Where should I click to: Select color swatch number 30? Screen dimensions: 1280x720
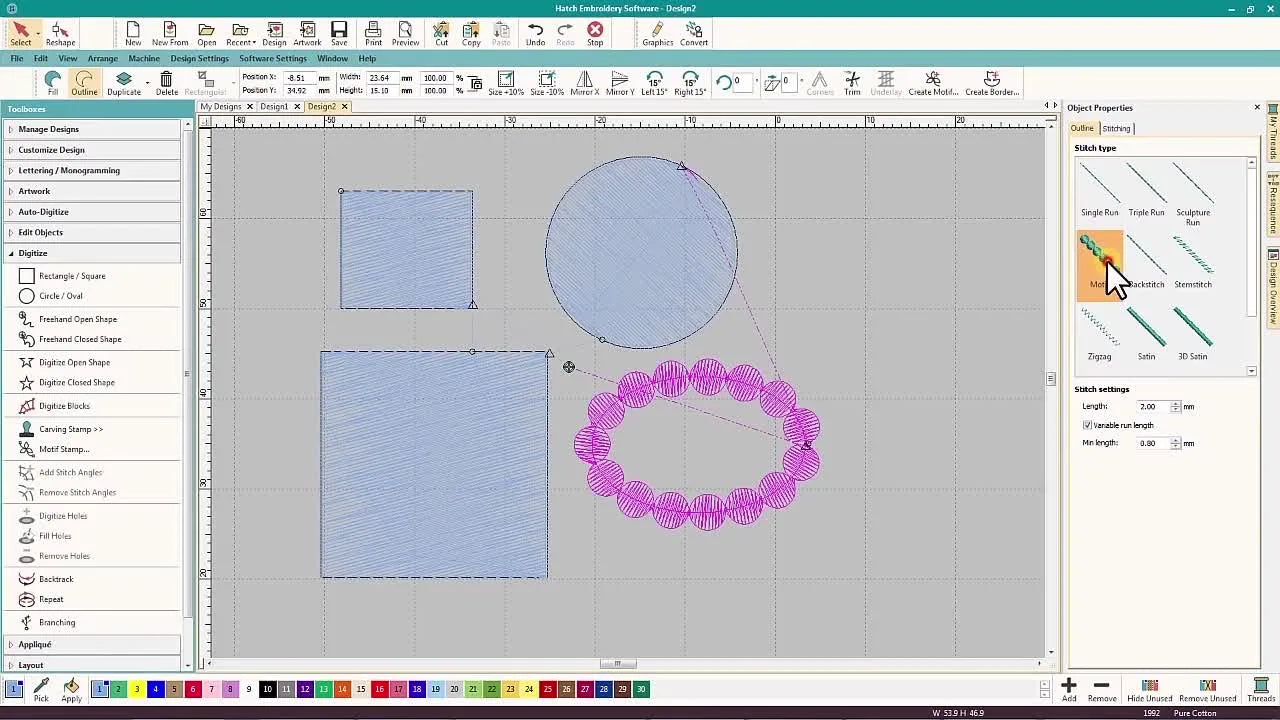pos(641,689)
